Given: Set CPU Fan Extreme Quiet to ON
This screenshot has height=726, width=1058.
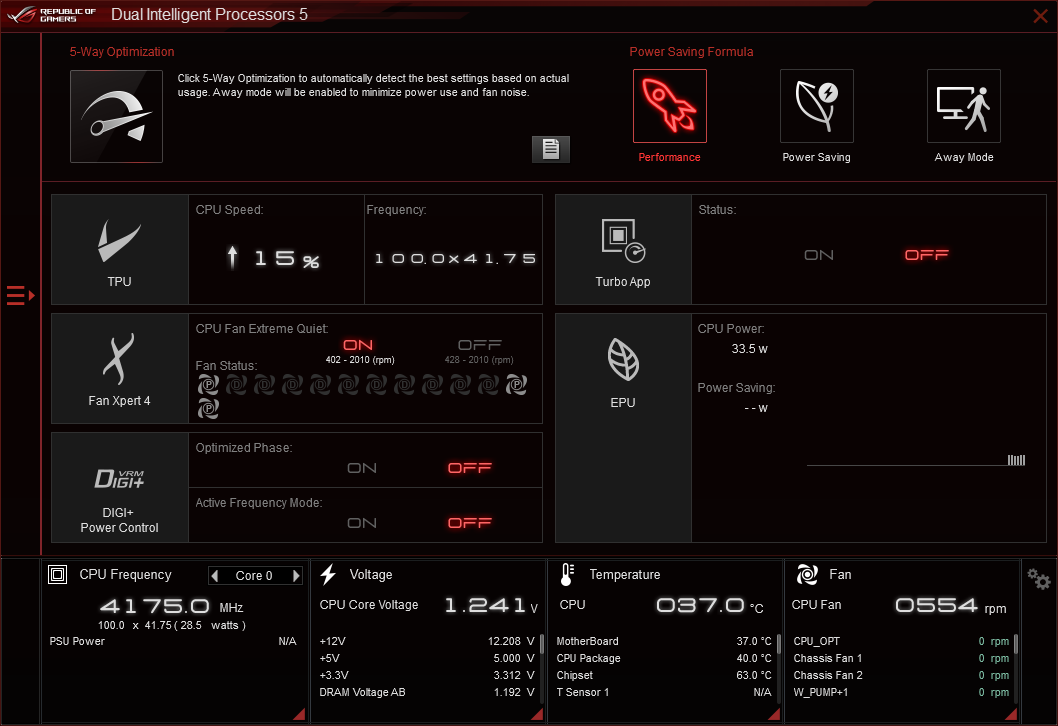Looking at the screenshot, I should [358, 345].
